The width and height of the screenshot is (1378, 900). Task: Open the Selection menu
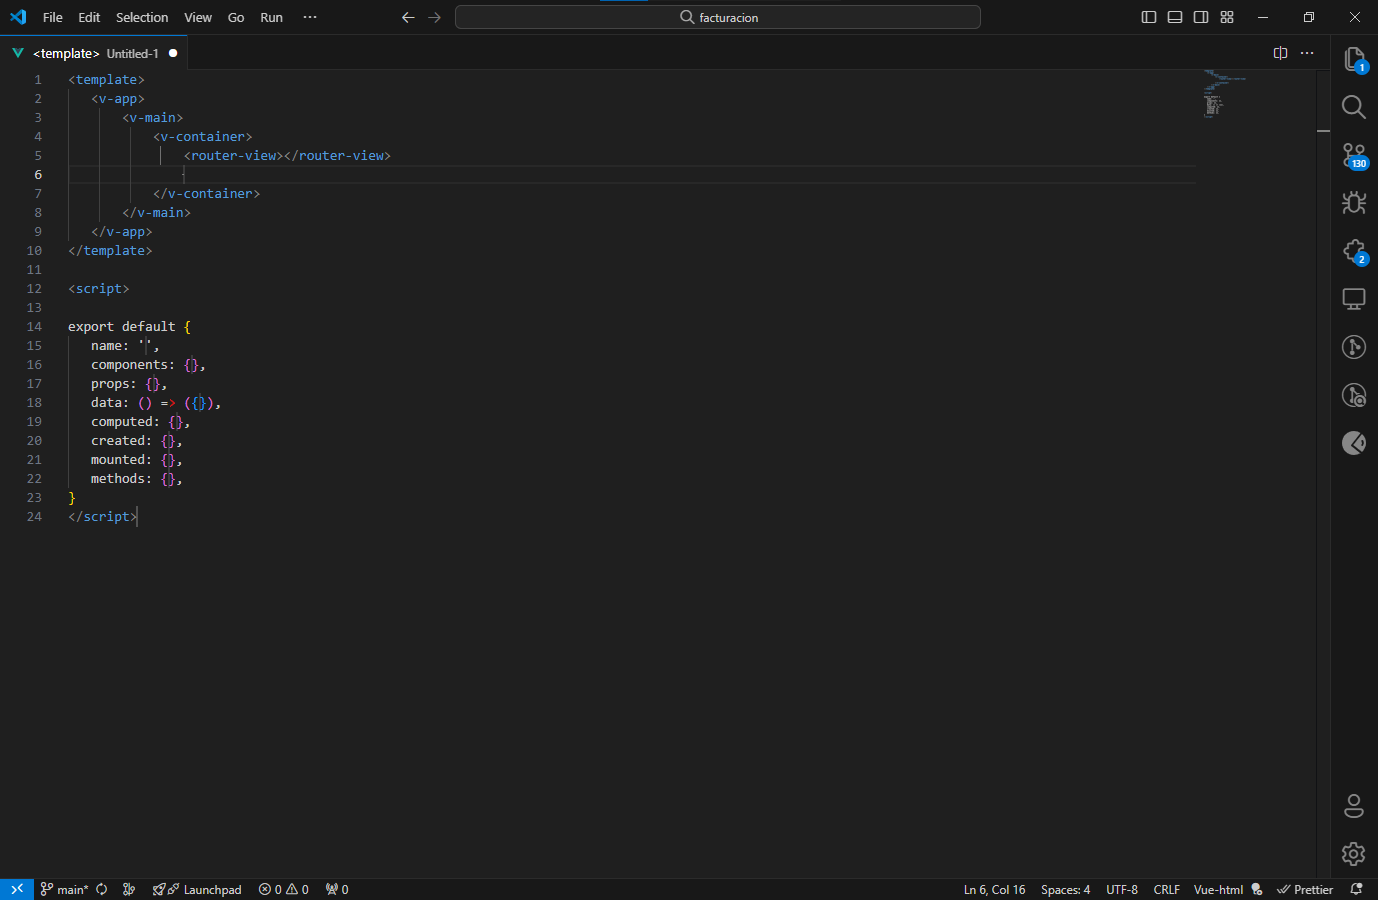tap(142, 17)
